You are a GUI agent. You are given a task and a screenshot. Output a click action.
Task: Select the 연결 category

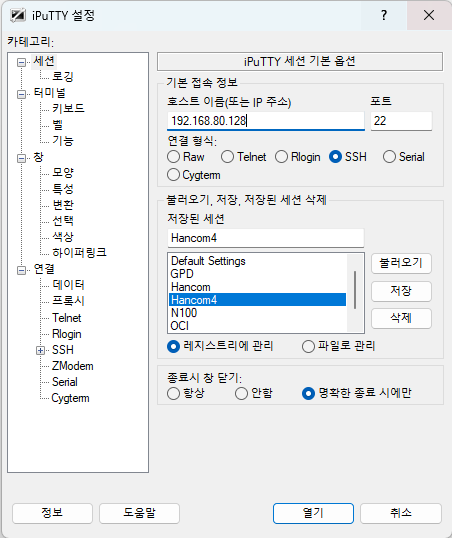(x=44, y=269)
